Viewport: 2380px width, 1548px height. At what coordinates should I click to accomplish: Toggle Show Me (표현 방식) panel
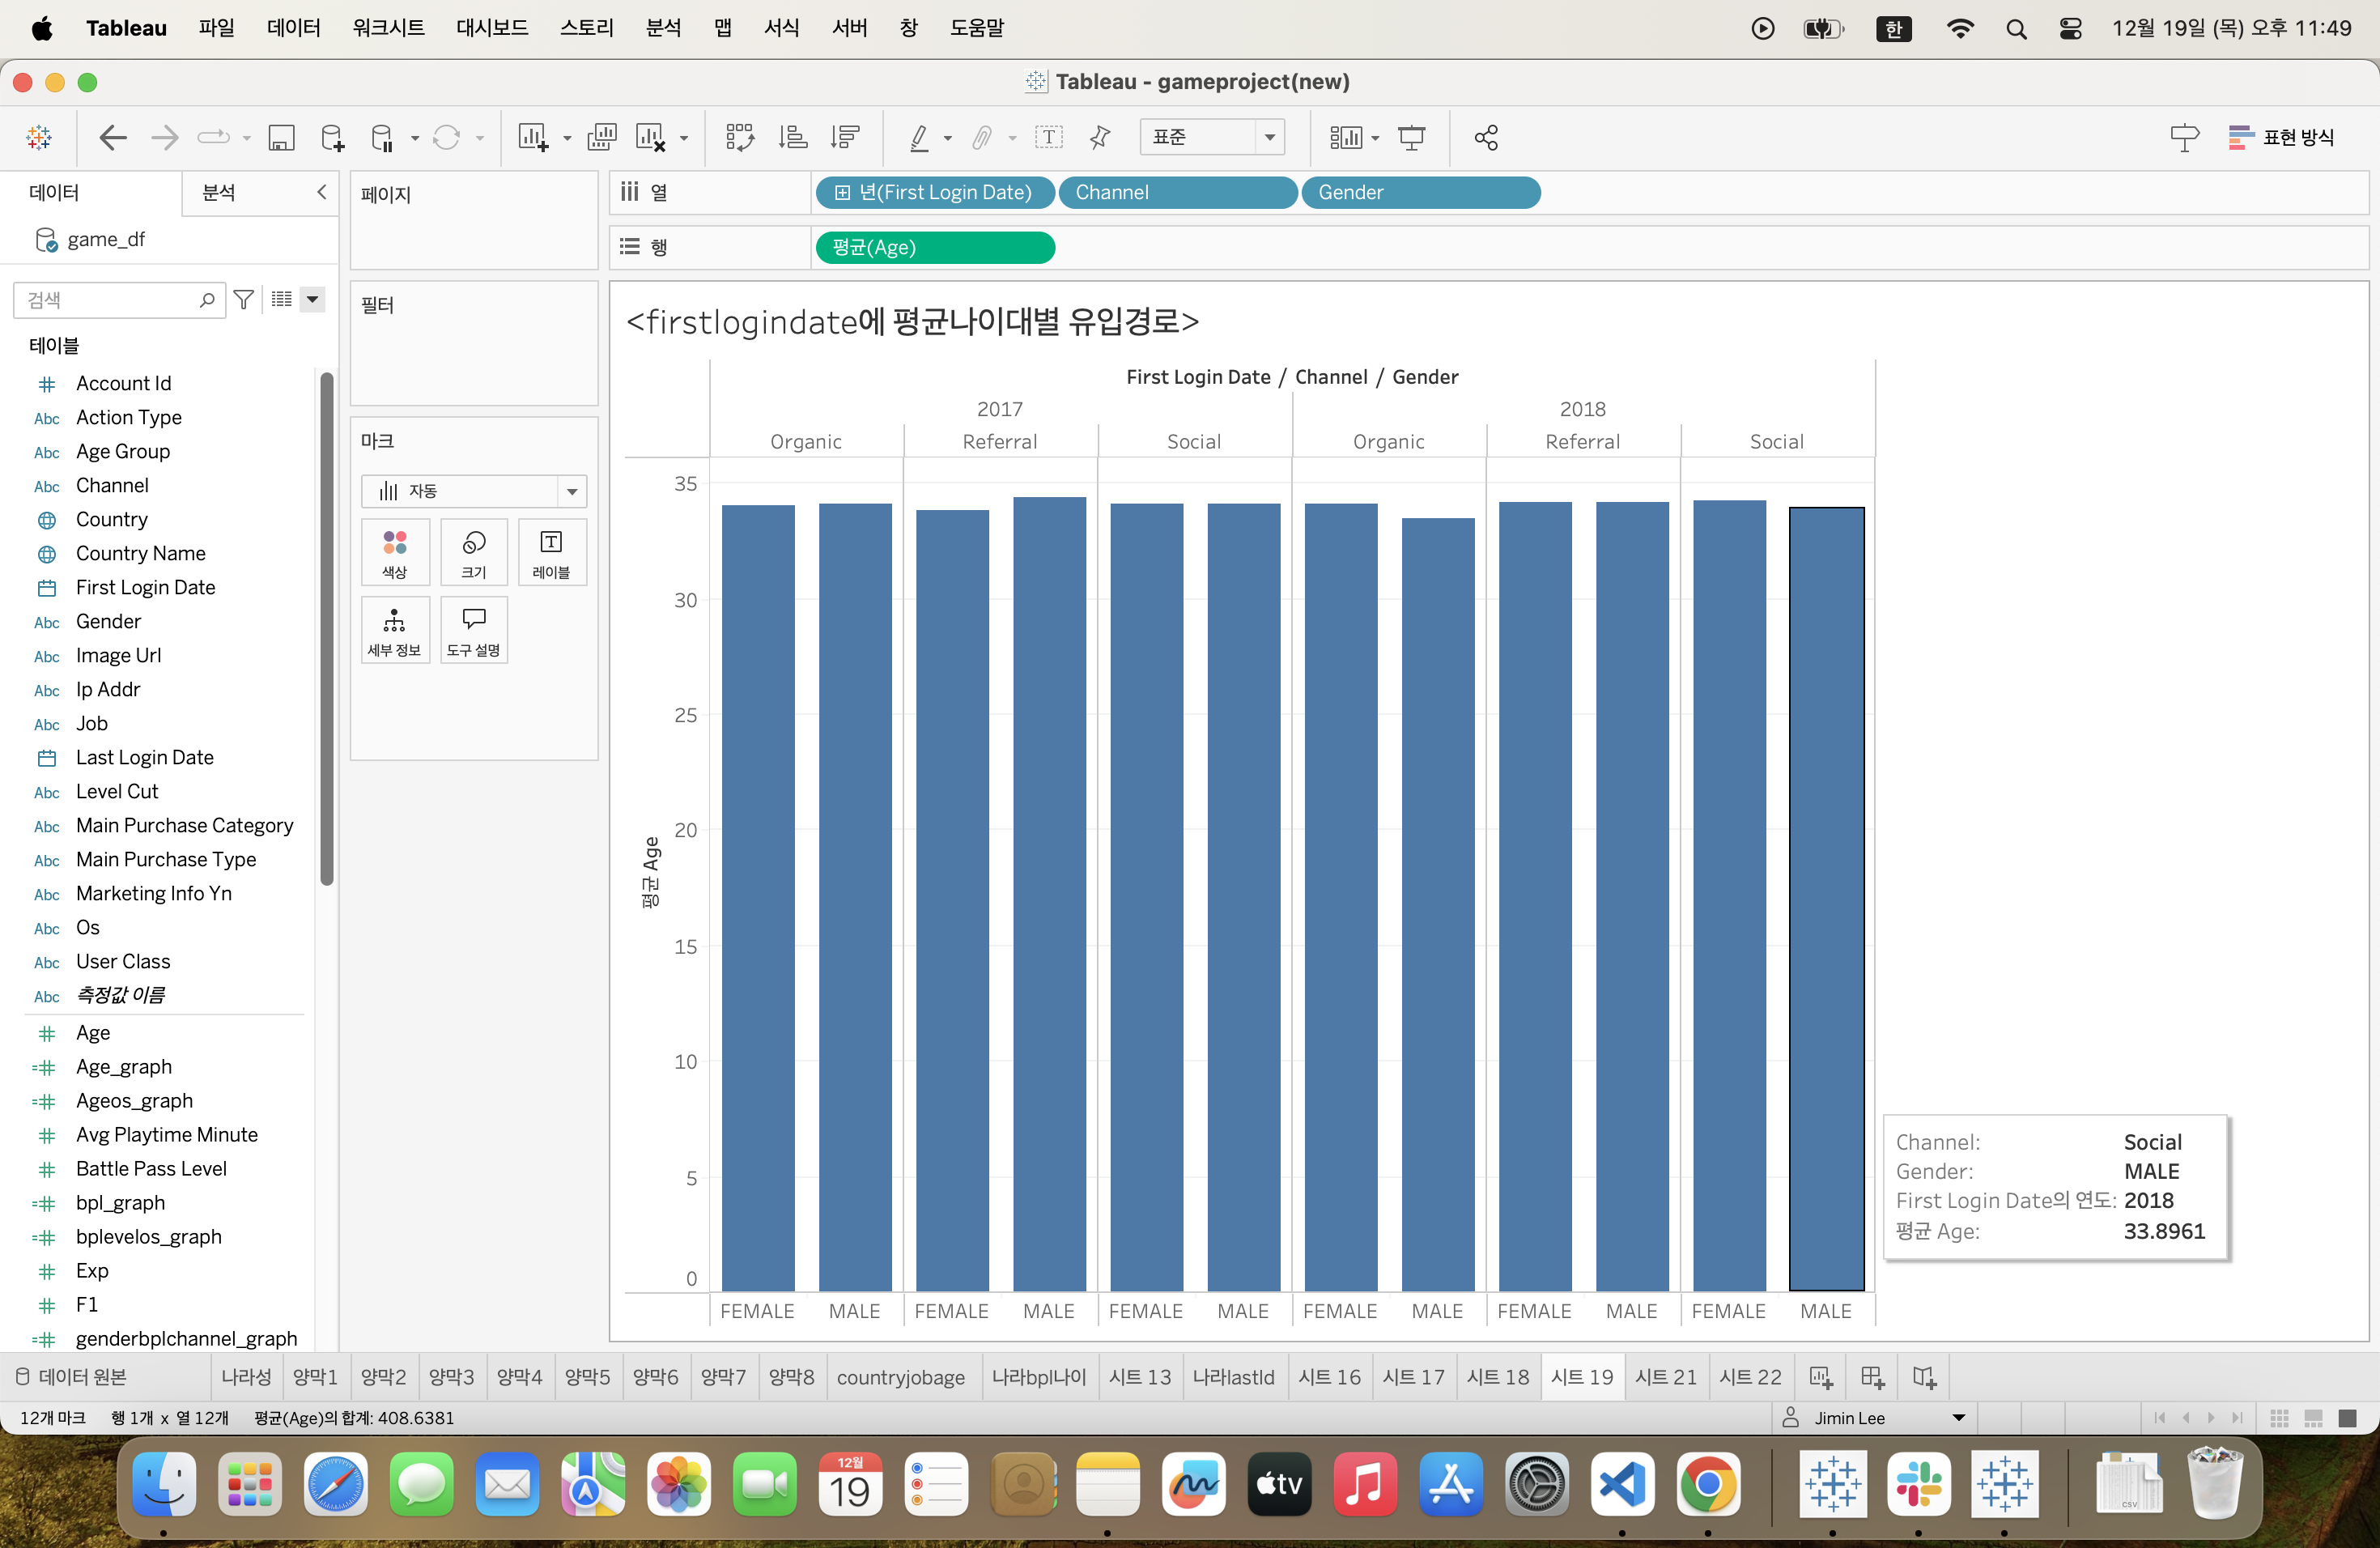point(2282,137)
